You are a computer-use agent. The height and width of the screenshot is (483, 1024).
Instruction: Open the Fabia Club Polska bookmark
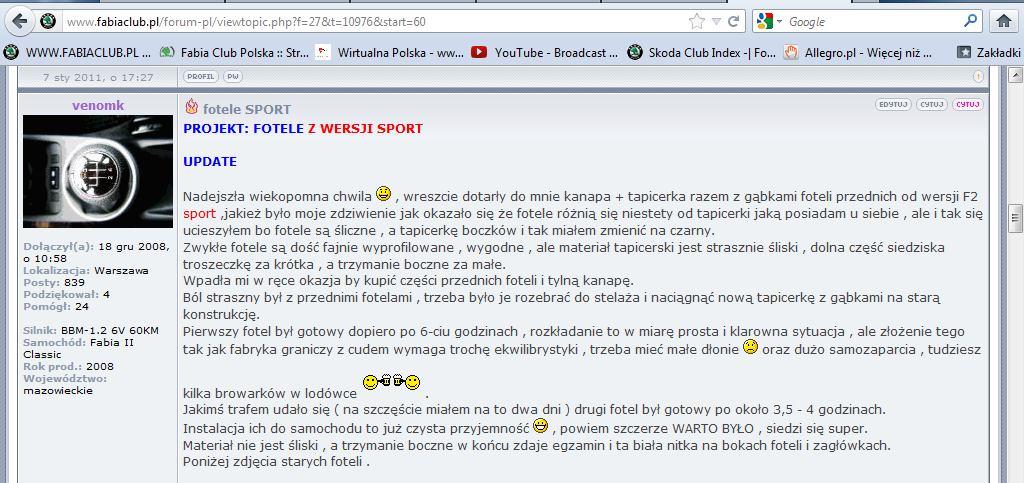[235, 53]
